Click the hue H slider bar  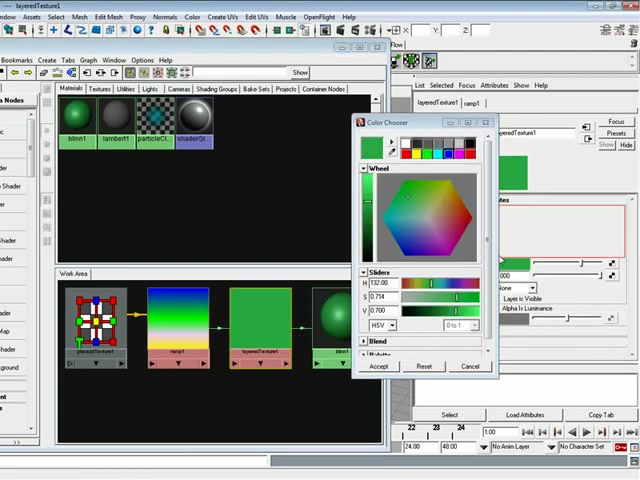coord(440,283)
